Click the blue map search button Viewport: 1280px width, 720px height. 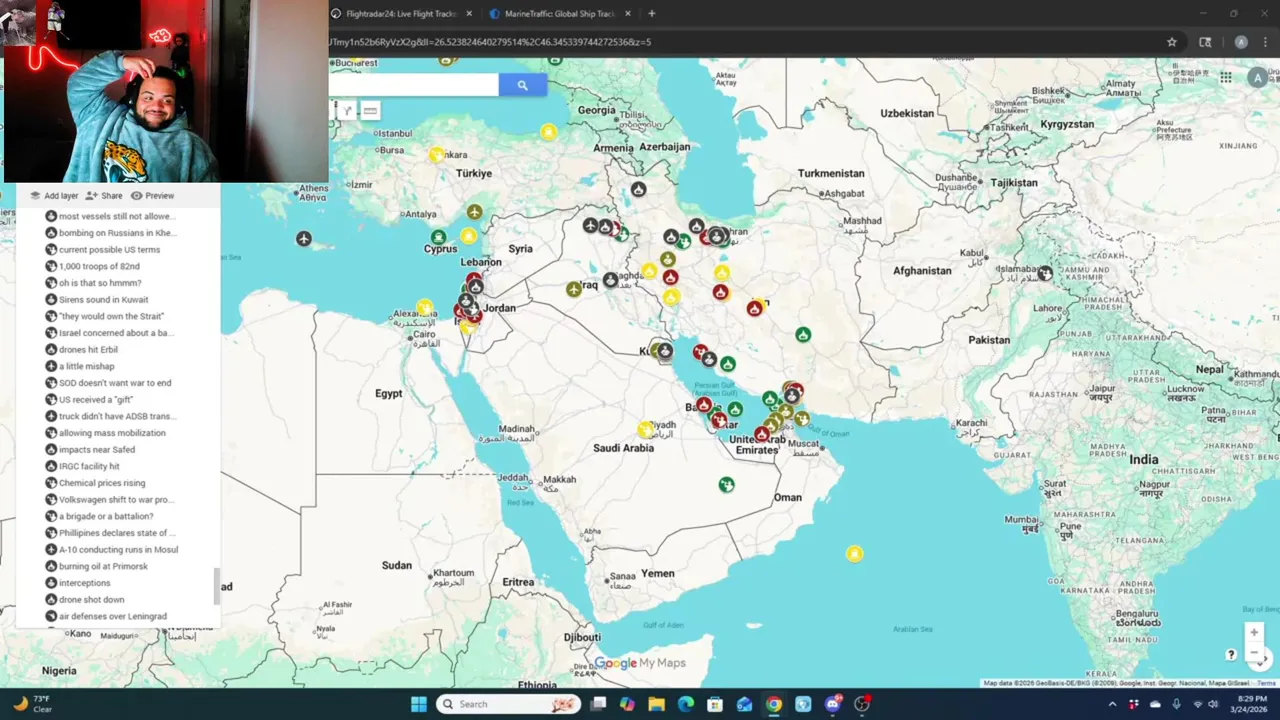coord(522,86)
